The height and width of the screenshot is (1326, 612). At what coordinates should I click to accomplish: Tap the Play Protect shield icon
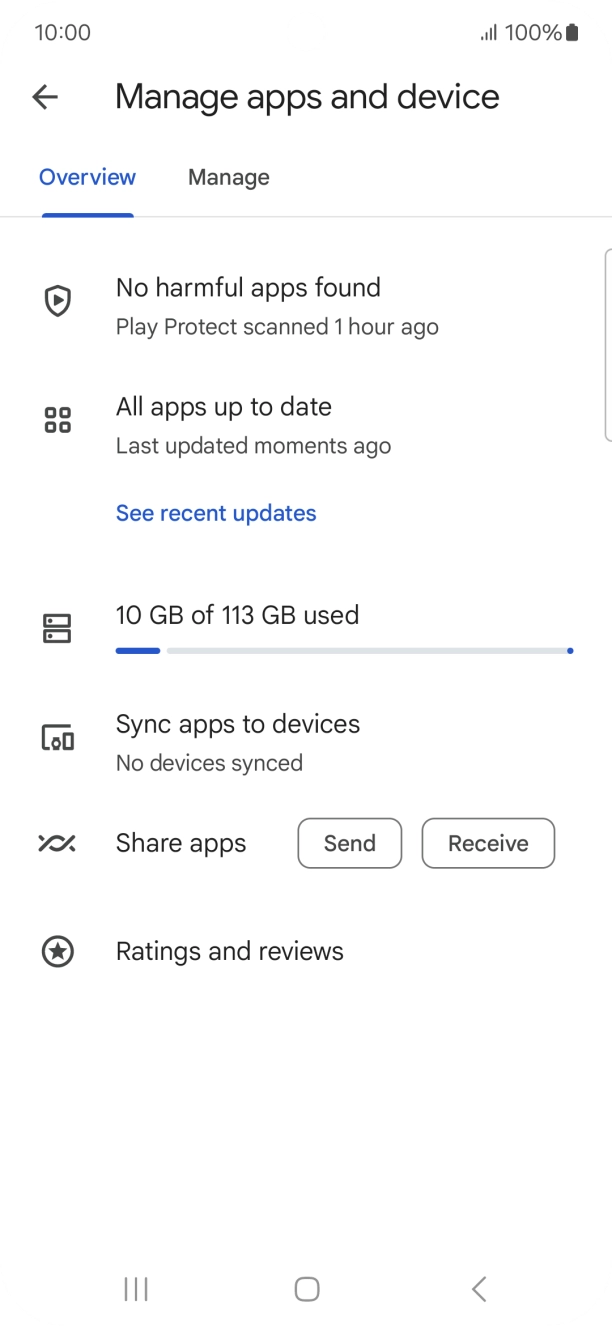point(58,300)
